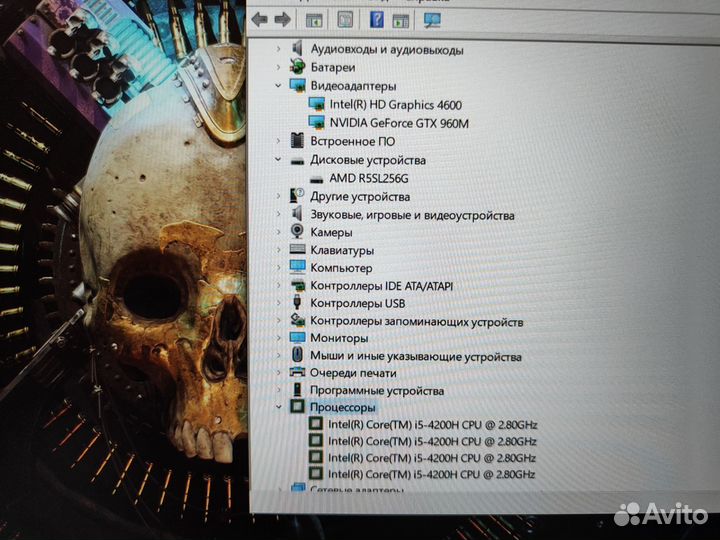
Task: Click Scan for hardware changes monitor icon
Action: 432,20
